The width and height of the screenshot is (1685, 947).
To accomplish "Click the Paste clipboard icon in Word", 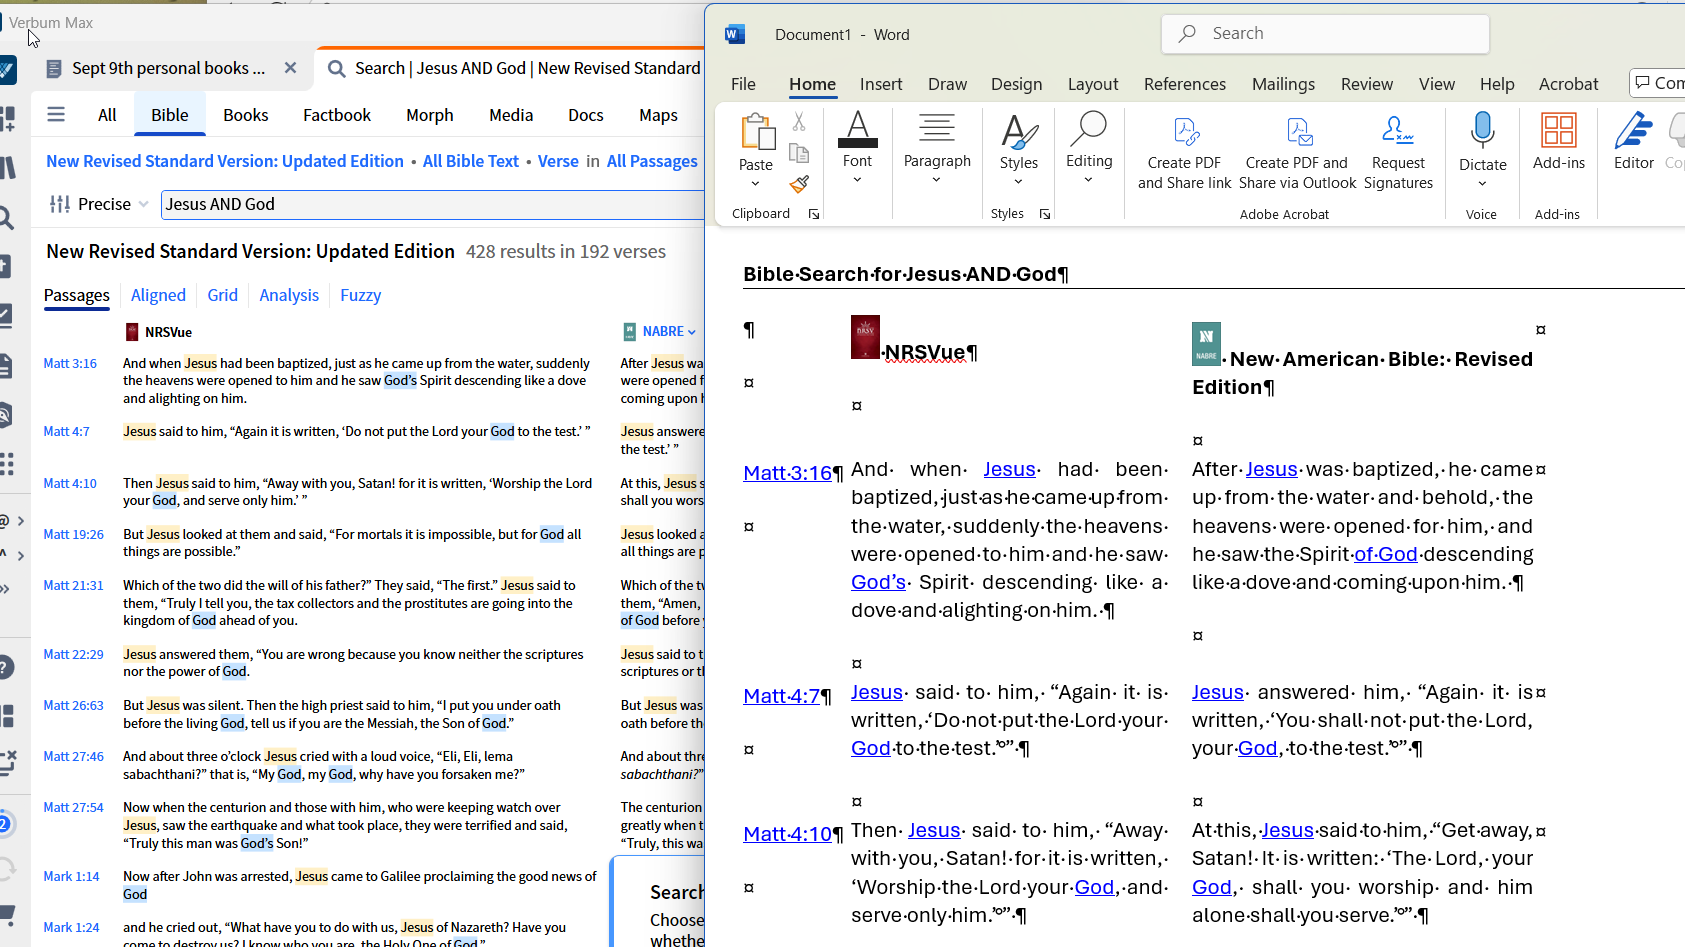I will 756,132.
